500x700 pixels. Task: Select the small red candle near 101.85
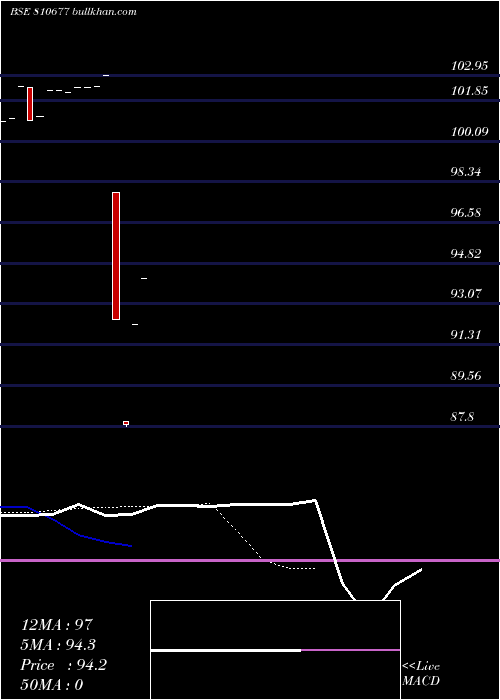pyautogui.click(x=30, y=104)
